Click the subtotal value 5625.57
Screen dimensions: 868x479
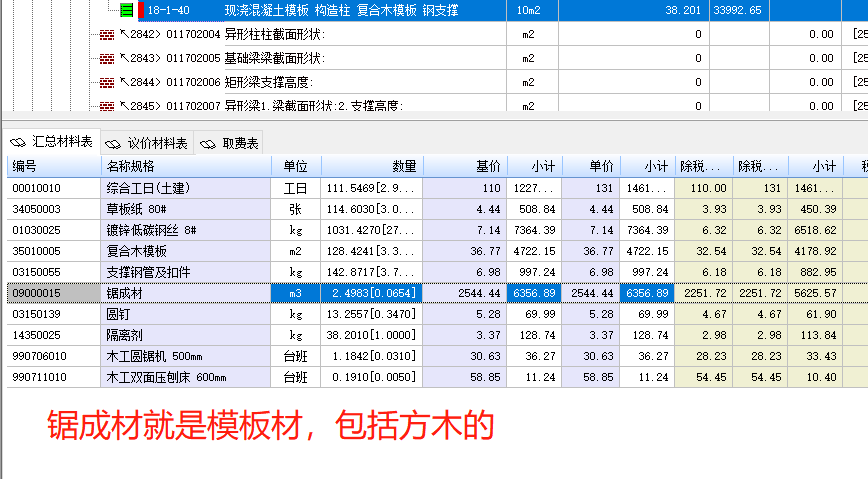coord(815,293)
